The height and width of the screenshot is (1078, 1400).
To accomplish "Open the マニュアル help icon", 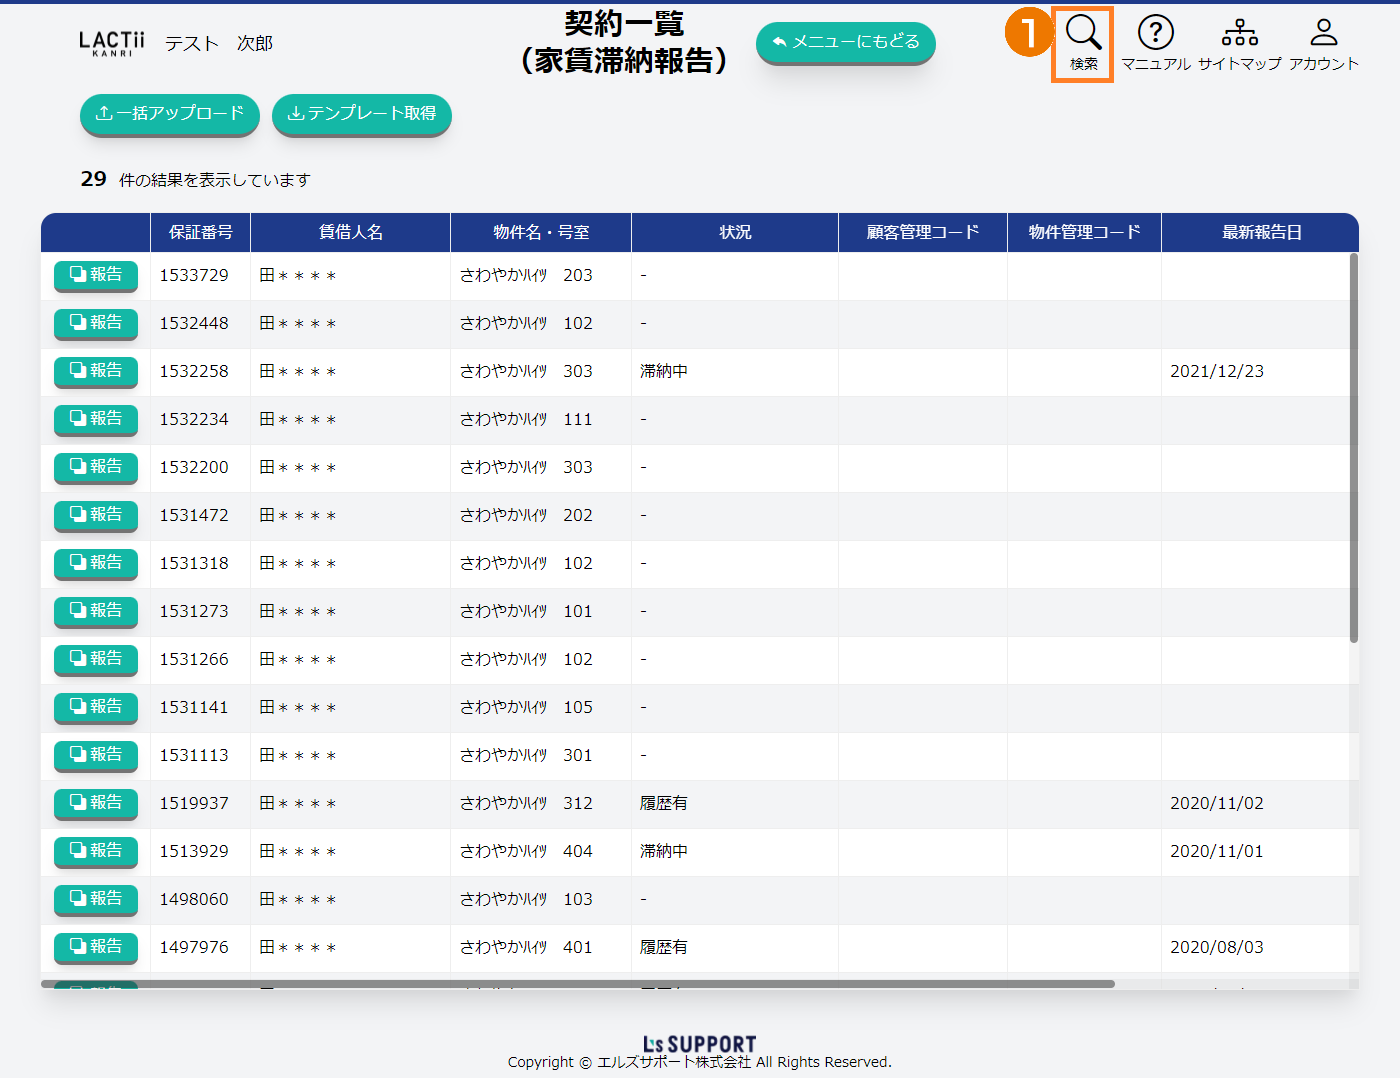I will 1155,43.
